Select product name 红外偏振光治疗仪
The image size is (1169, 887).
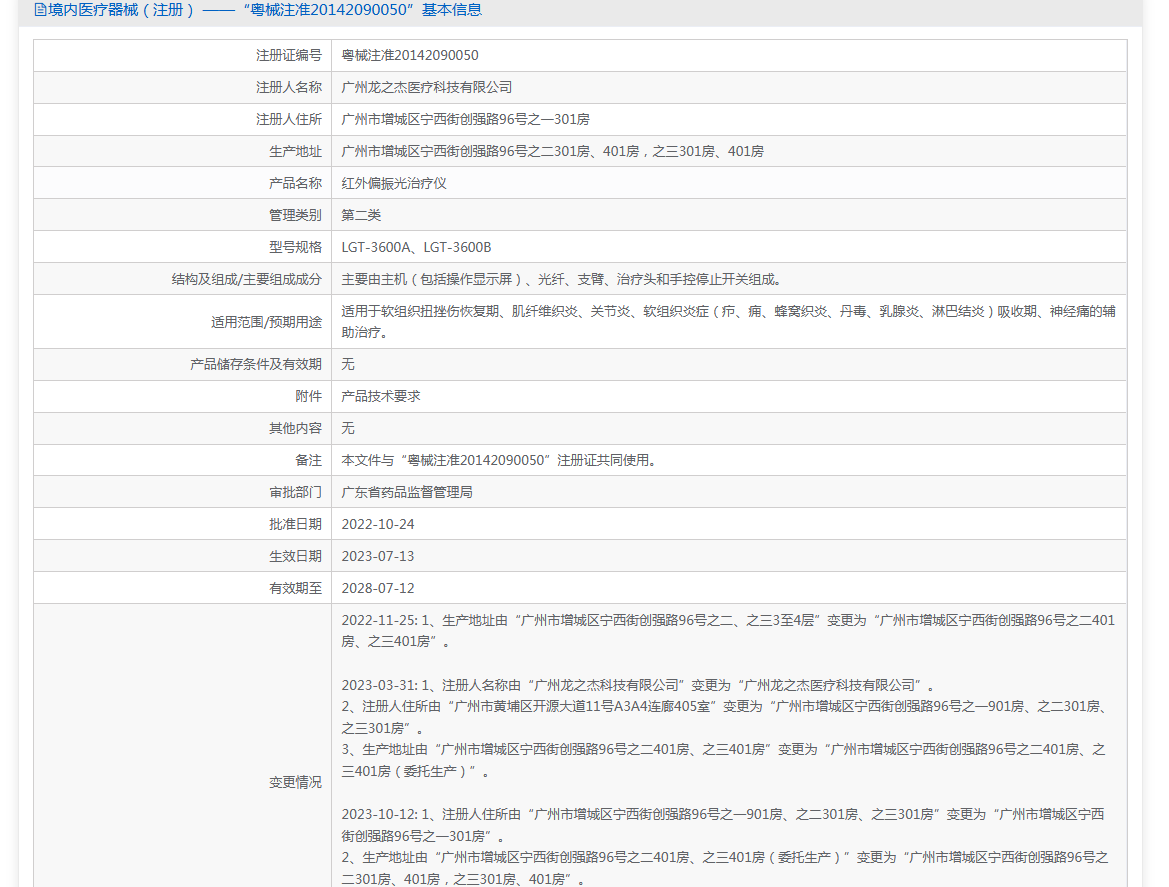click(x=394, y=183)
